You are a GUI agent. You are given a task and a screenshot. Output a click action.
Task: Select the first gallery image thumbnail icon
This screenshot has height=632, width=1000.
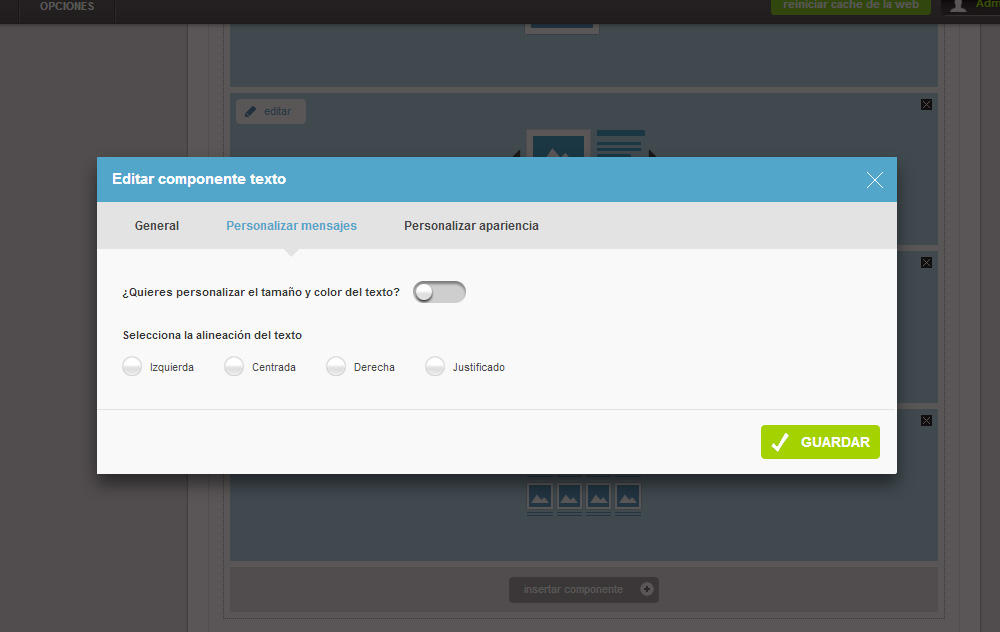[540, 496]
